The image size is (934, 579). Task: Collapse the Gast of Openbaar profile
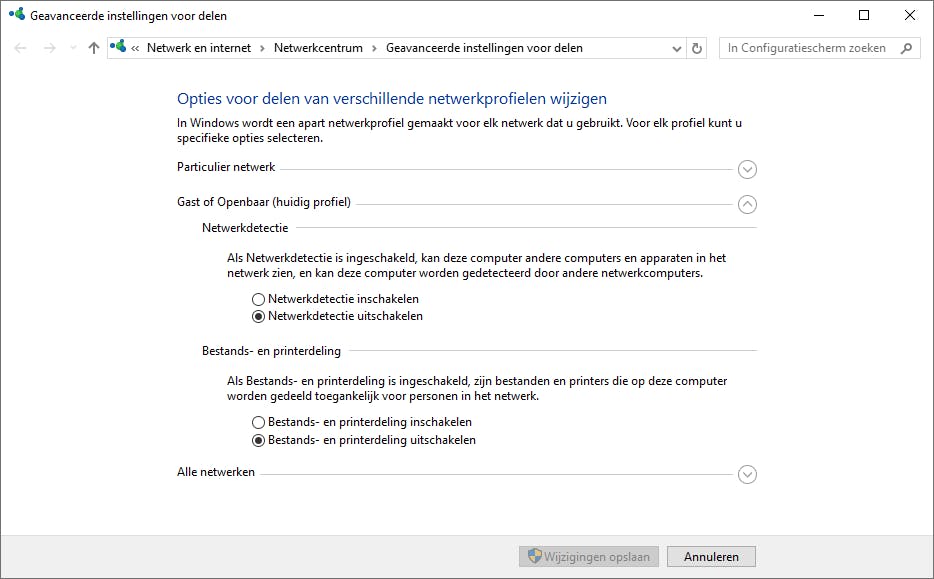pyautogui.click(x=747, y=204)
